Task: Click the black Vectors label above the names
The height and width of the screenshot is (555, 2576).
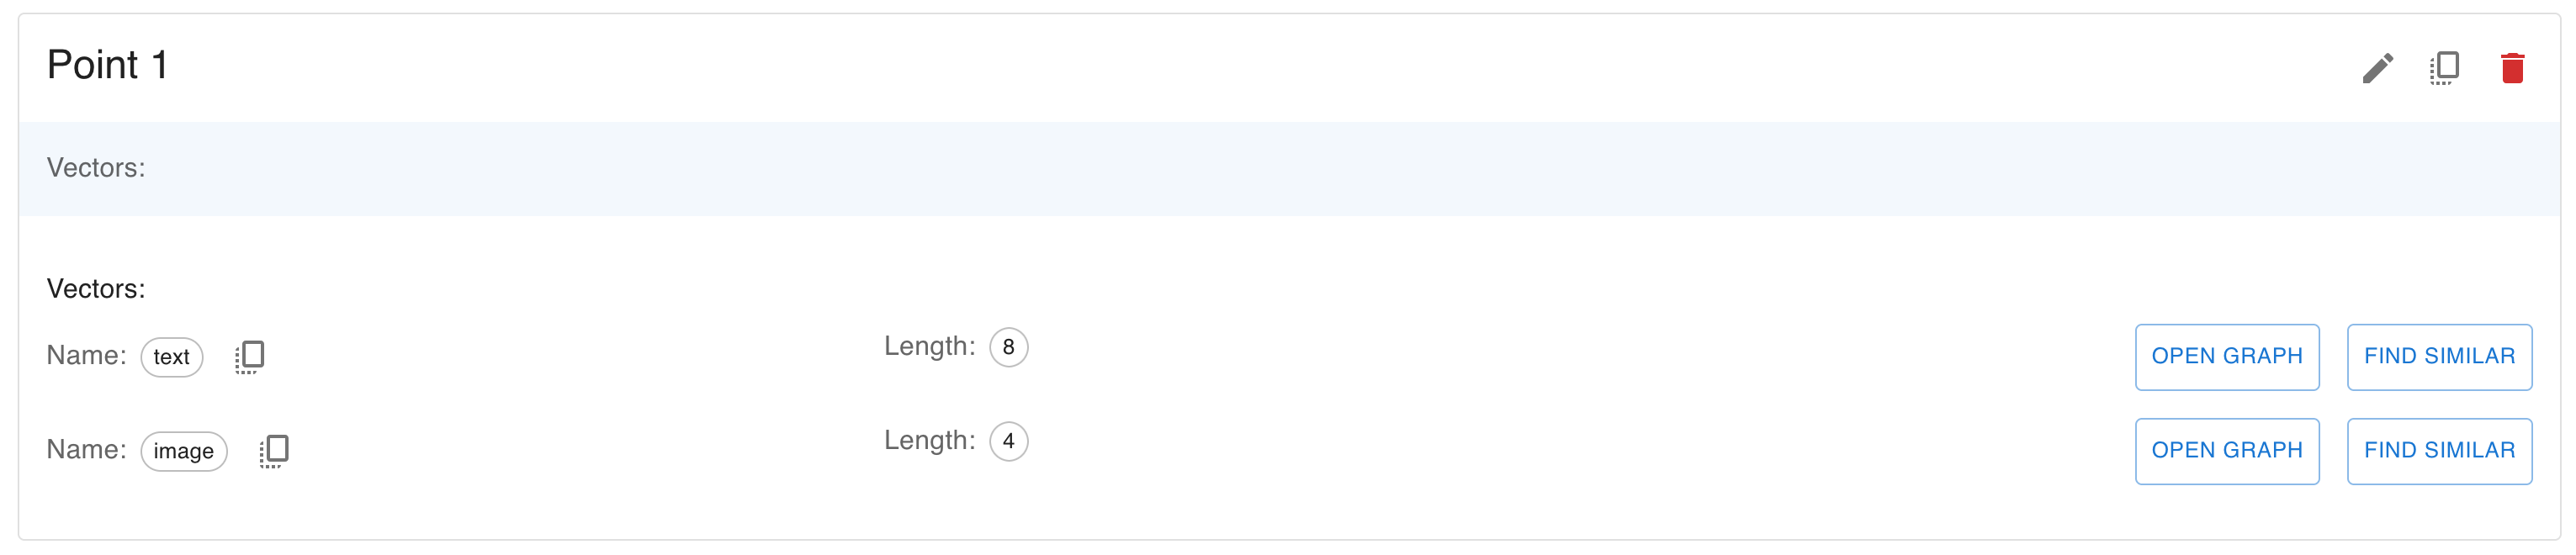Action: pos(96,289)
